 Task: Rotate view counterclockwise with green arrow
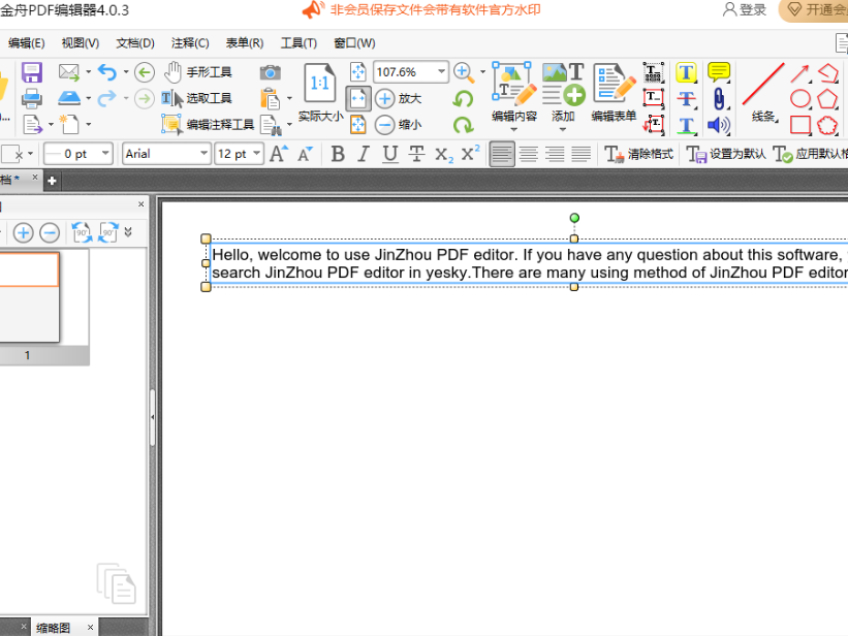click(x=463, y=98)
